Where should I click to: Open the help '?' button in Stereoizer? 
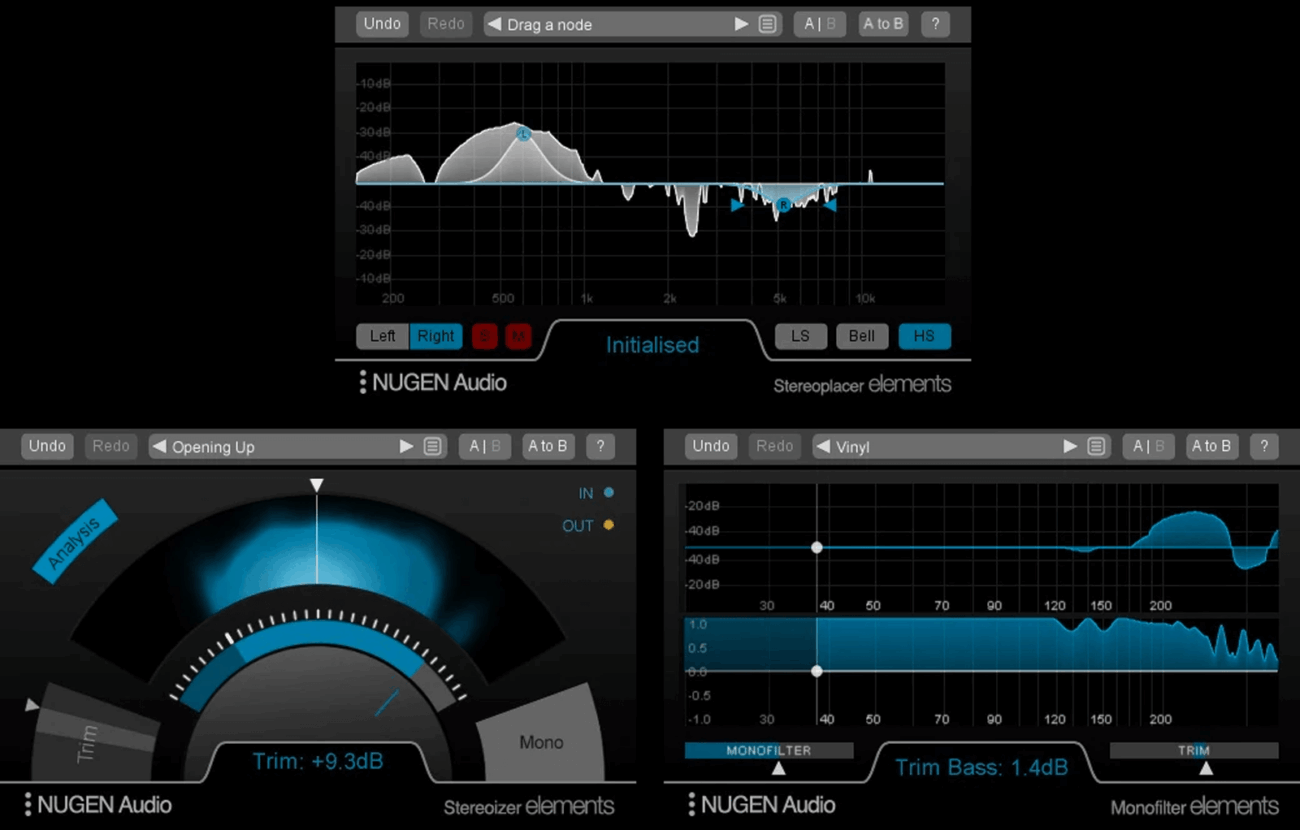[x=600, y=446]
